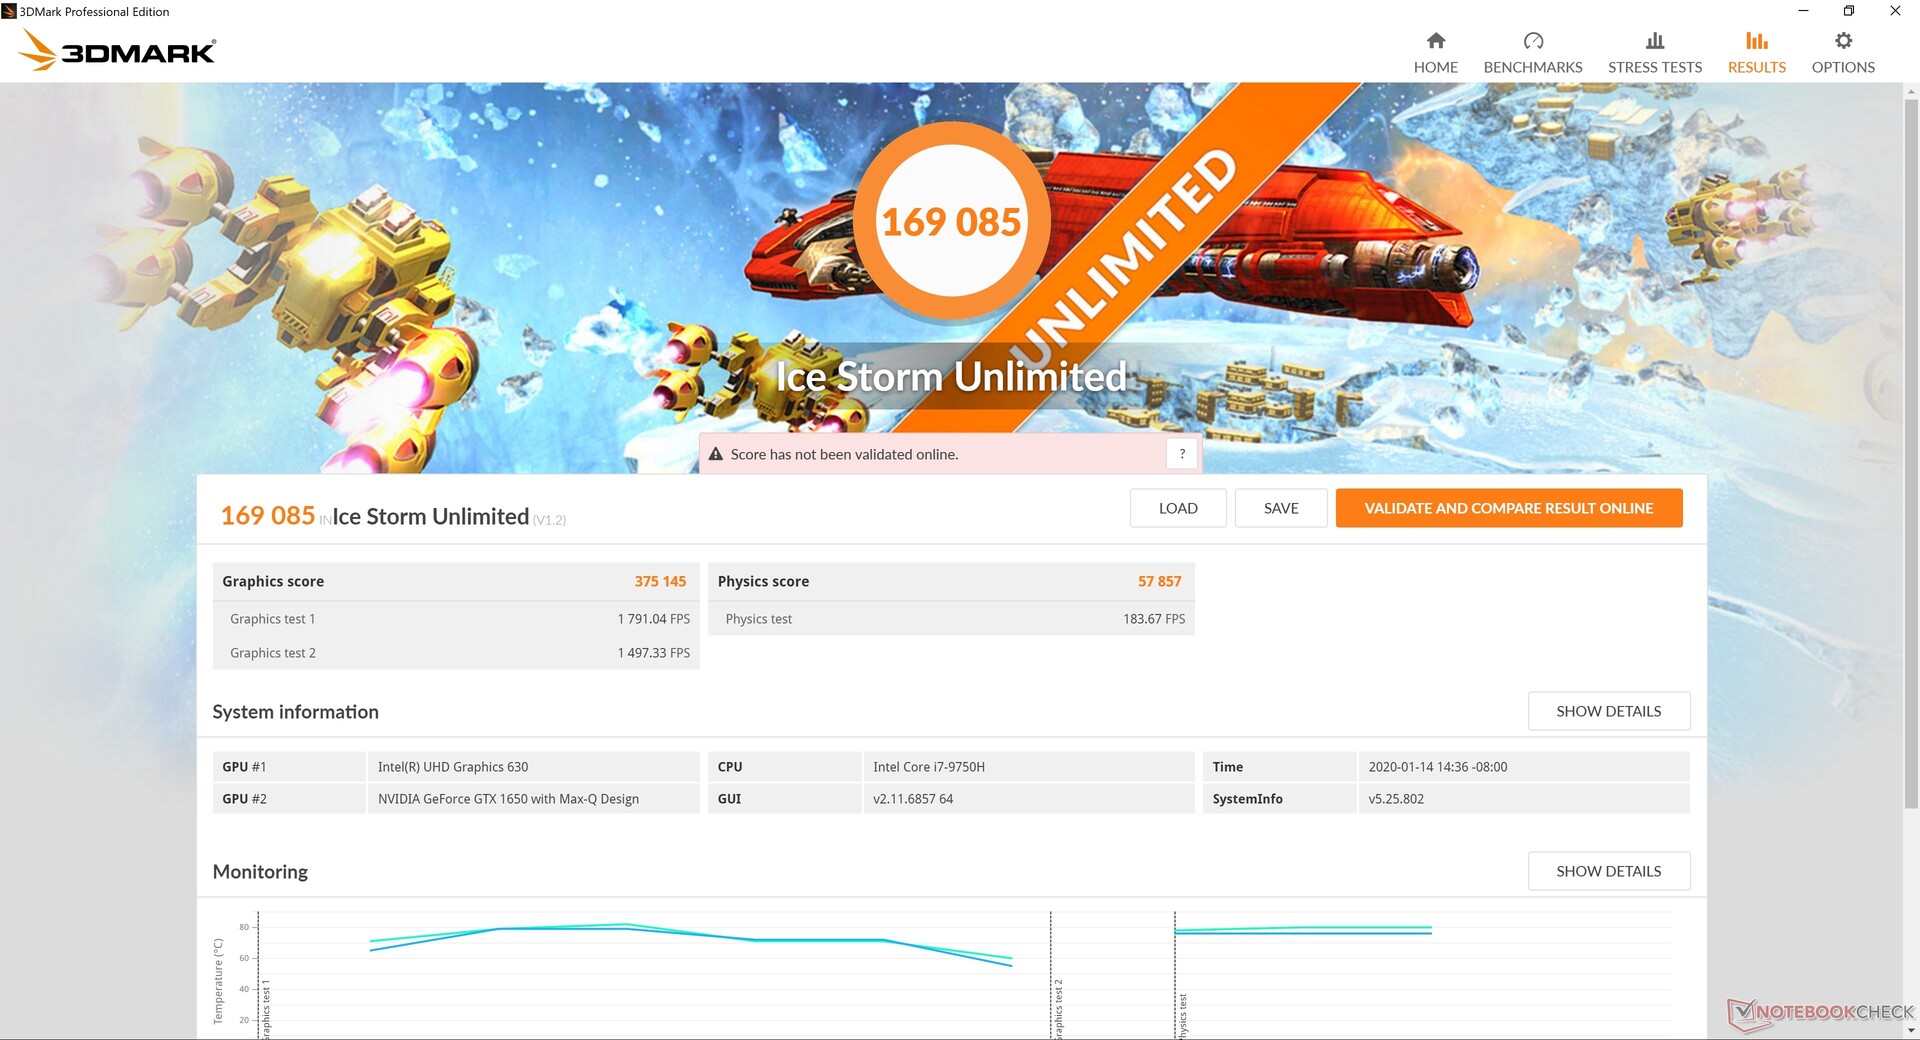1920x1040 pixels.
Task: Select the RESULTS tab label
Action: (1757, 67)
